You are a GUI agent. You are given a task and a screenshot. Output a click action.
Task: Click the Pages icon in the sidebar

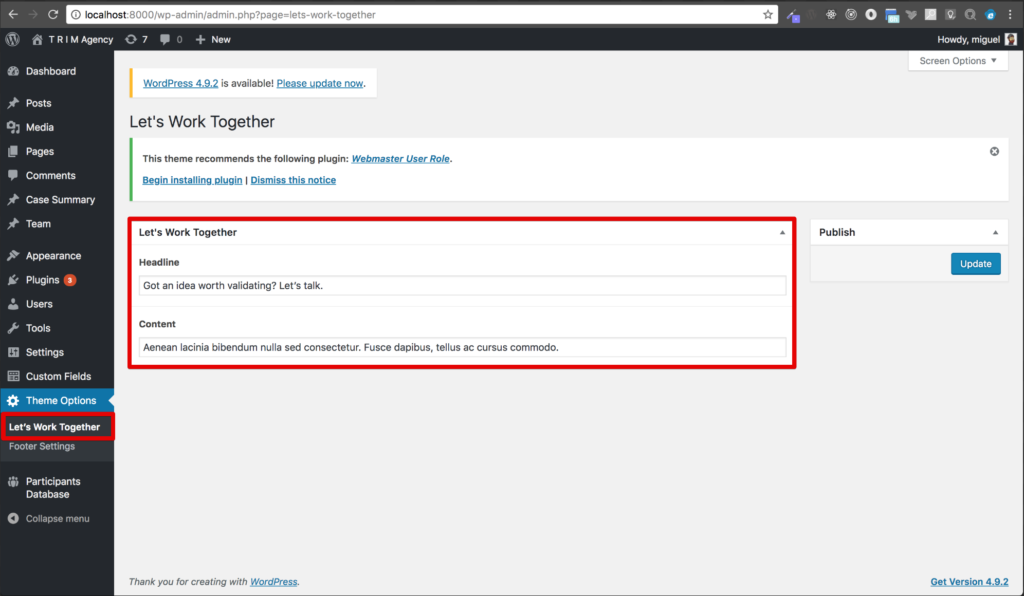tap(13, 151)
